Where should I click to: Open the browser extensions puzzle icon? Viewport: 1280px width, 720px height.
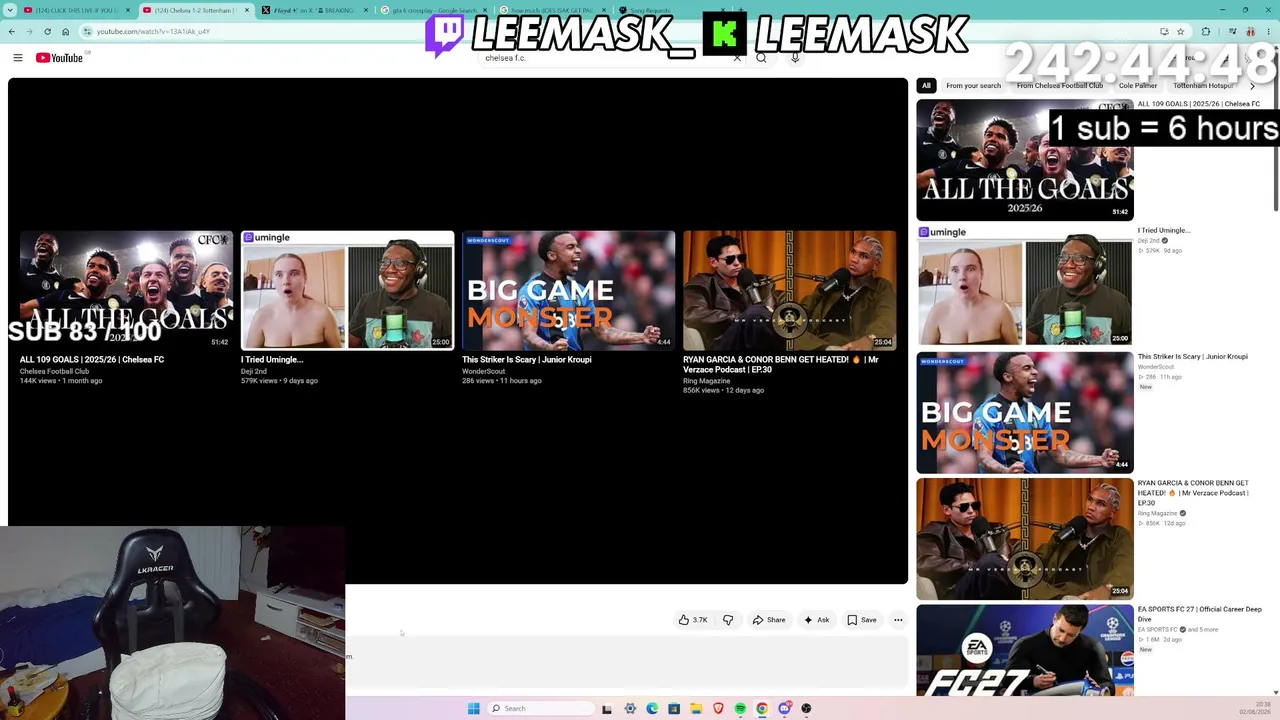tap(1206, 31)
